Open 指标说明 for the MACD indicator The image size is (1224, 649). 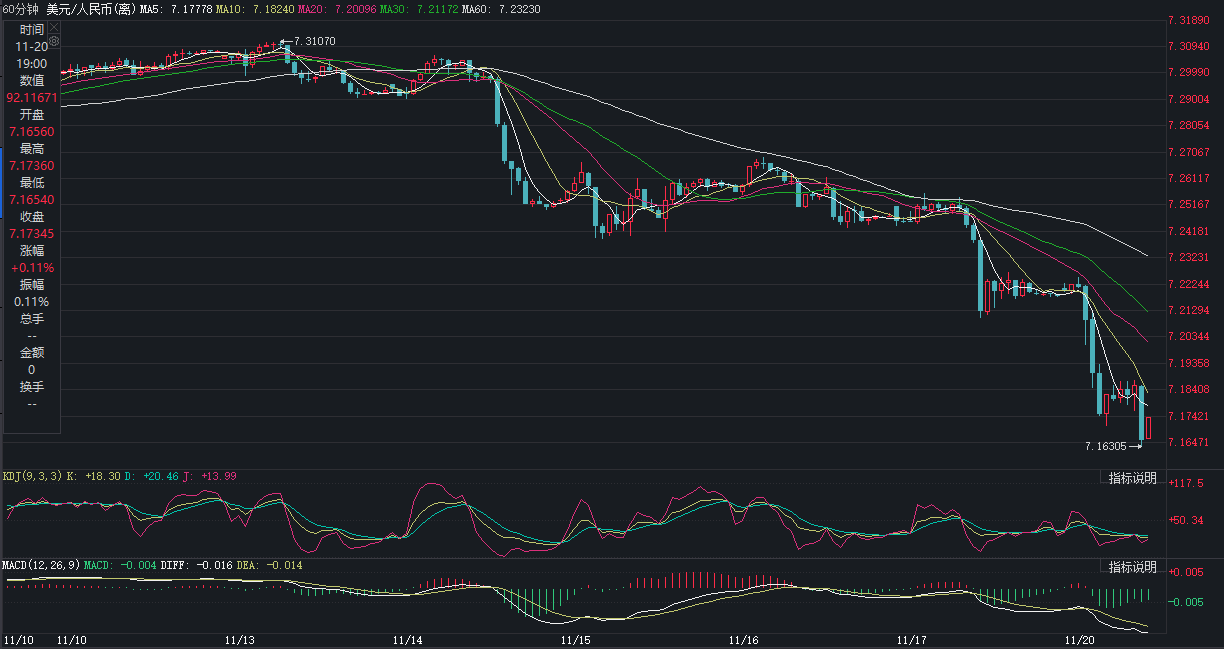tap(1132, 567)
